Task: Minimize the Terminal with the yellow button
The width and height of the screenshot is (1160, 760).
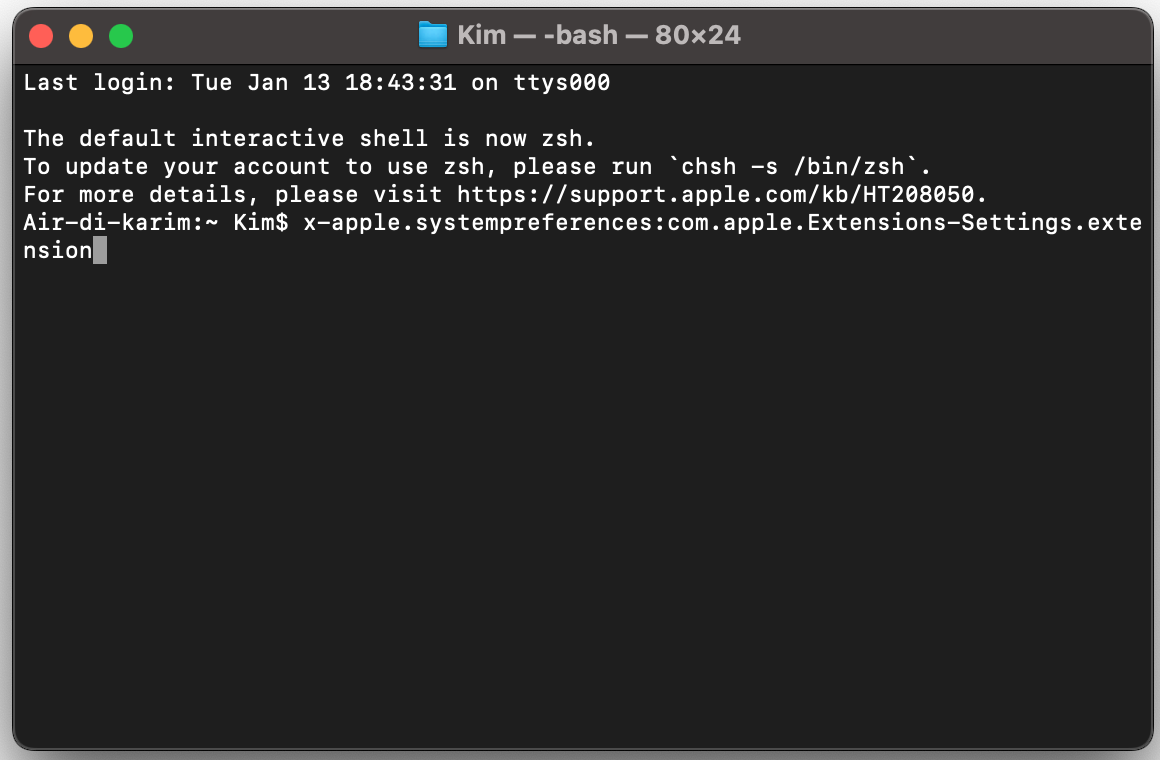Action: coord(81,37)
